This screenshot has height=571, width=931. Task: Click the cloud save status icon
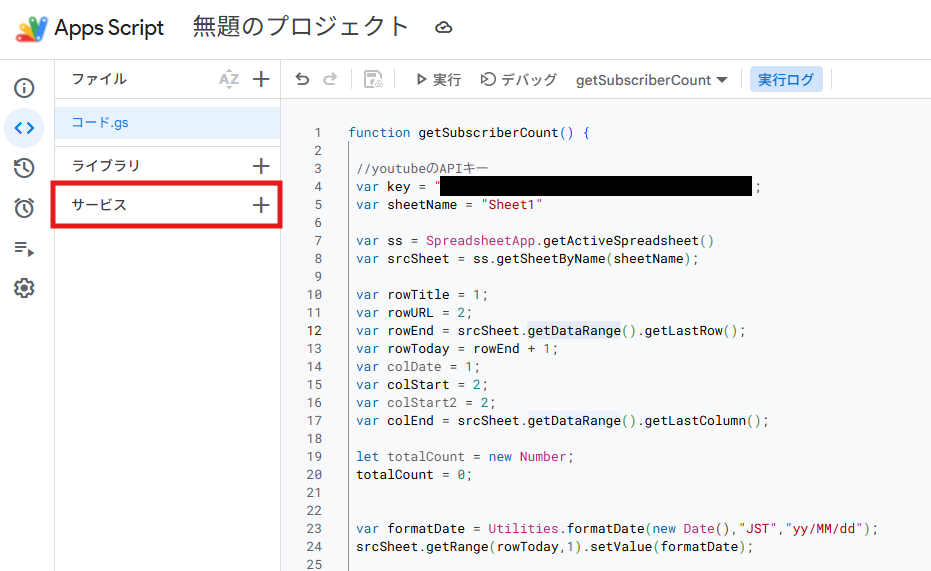pos(444,27)
